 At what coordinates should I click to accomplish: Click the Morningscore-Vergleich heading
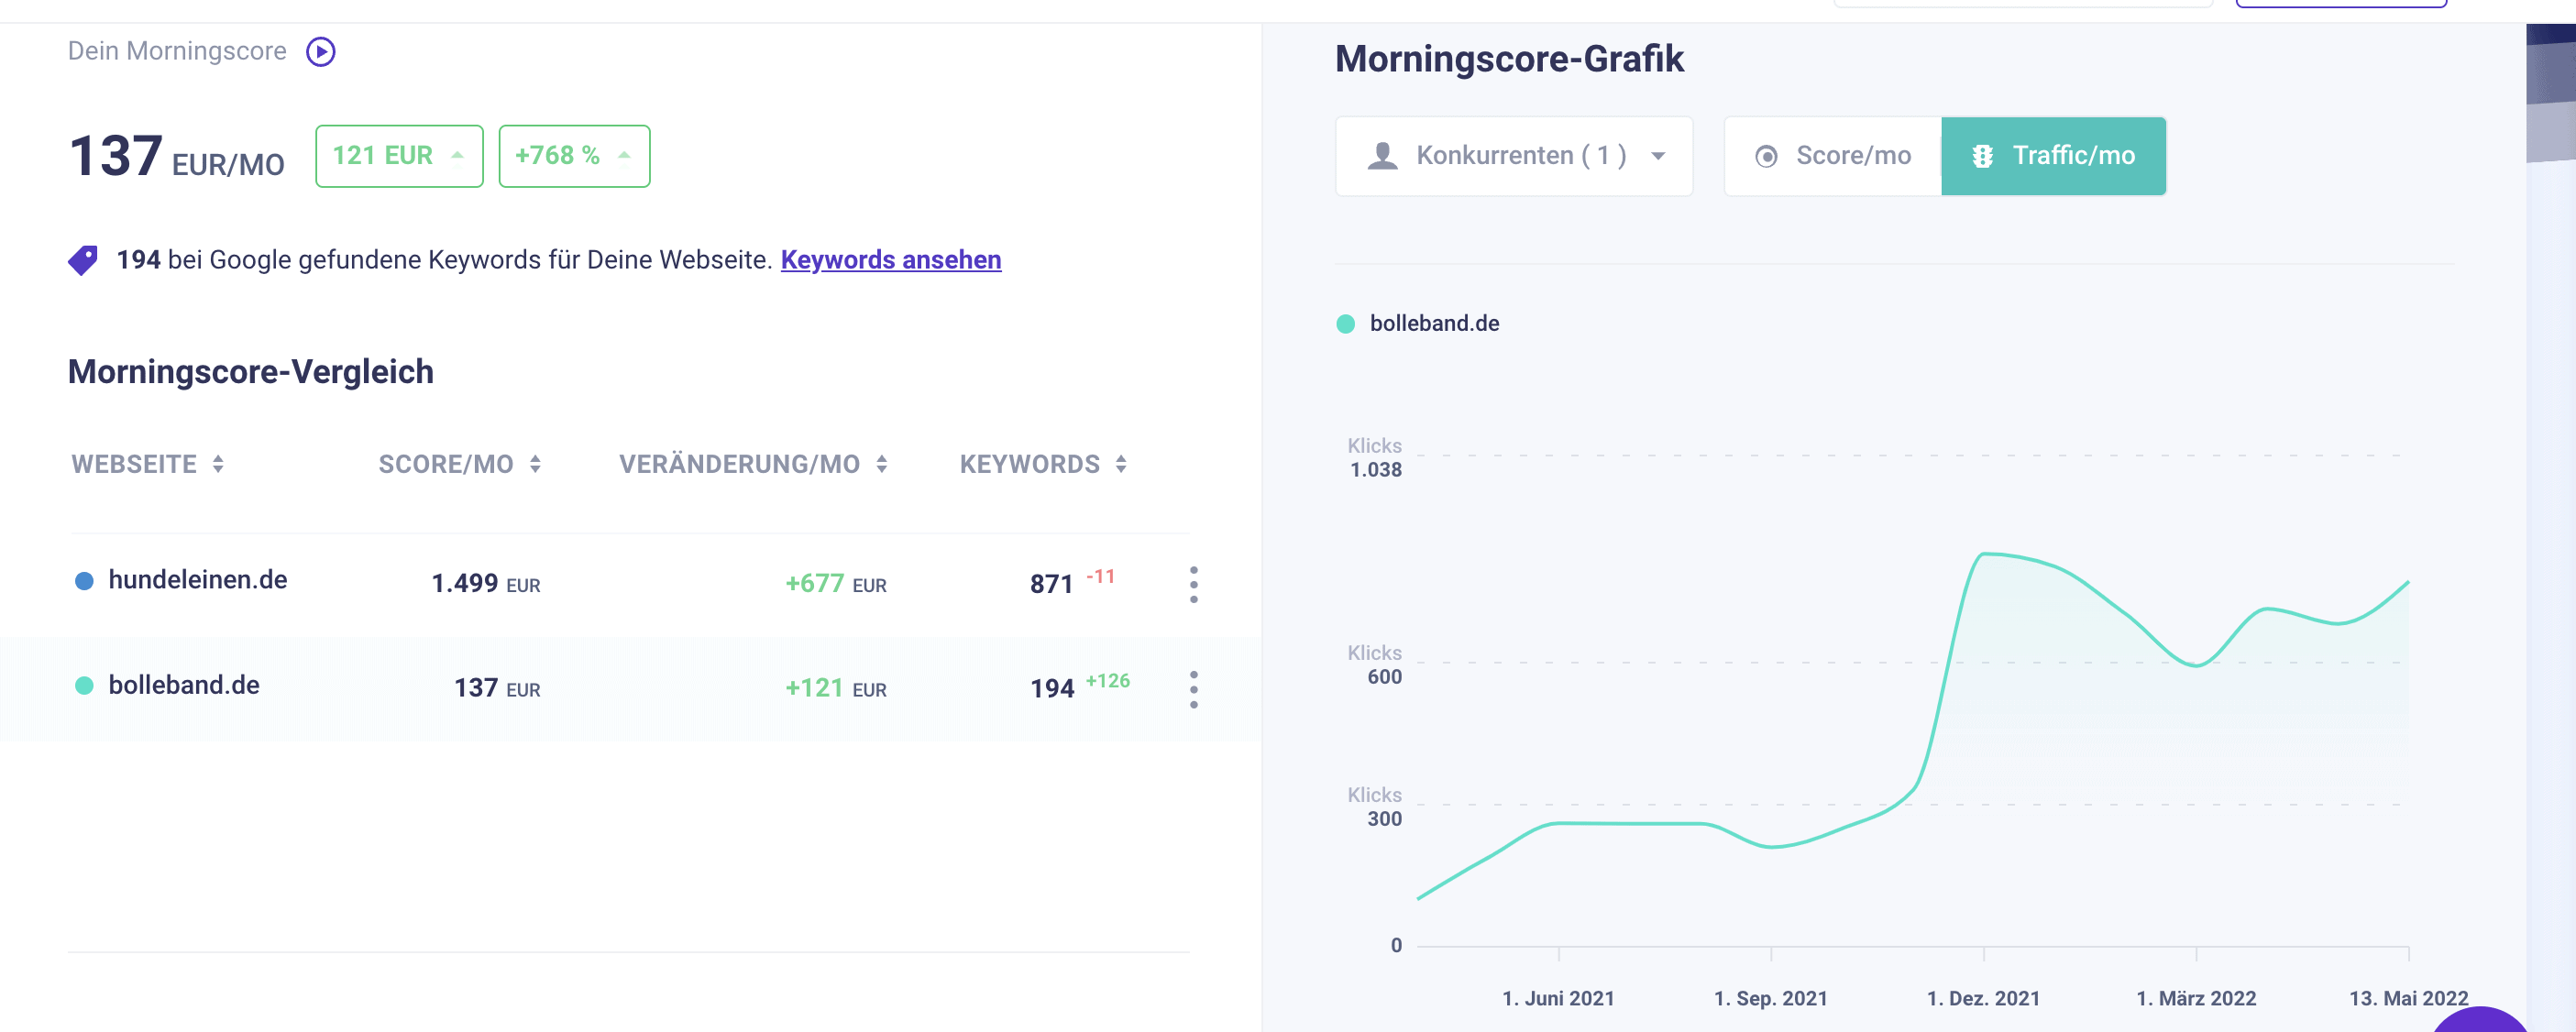coord(250,372)
